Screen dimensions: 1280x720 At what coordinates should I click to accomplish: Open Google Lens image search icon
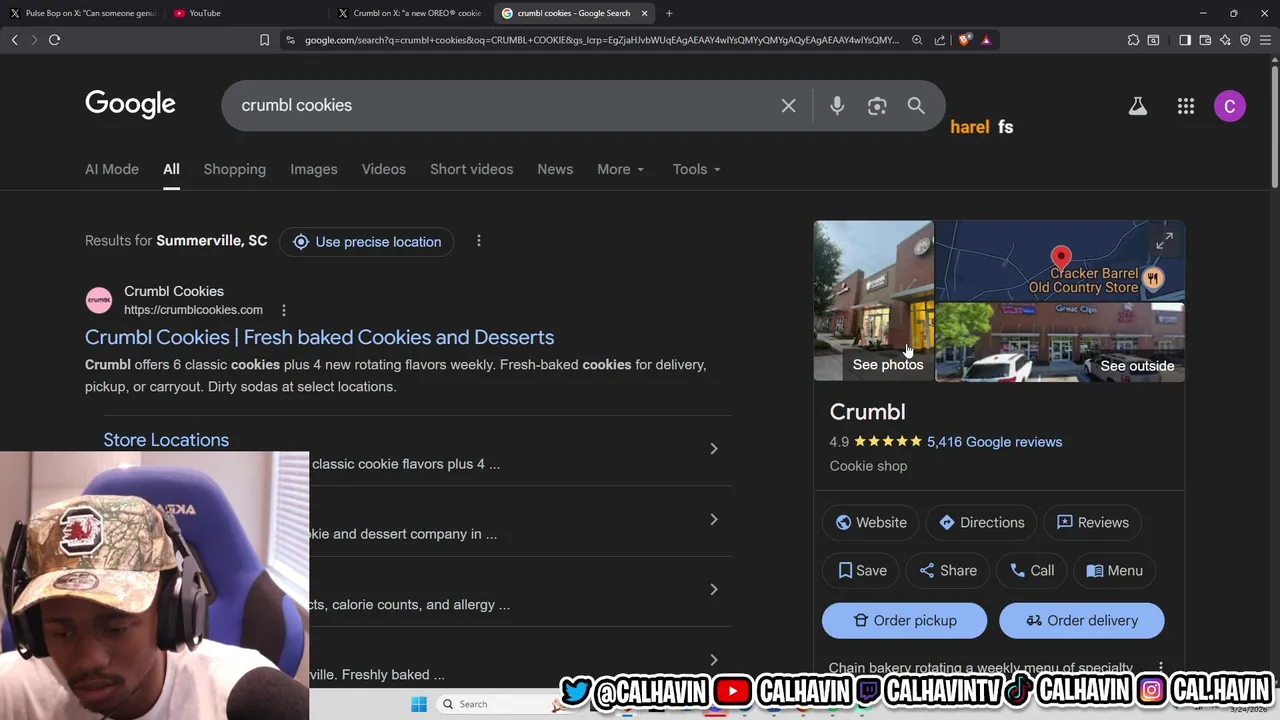877,105
